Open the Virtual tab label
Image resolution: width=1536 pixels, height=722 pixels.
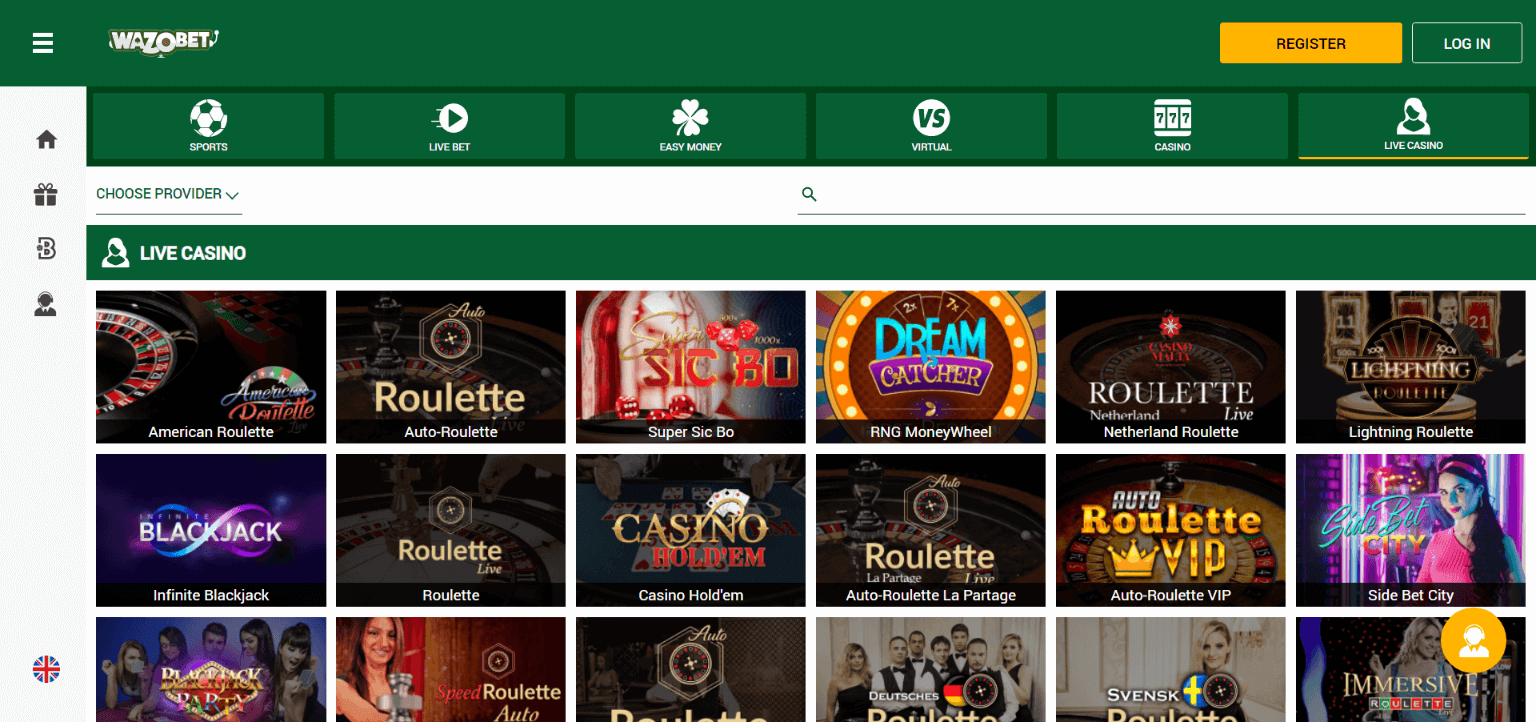point(931,147)
